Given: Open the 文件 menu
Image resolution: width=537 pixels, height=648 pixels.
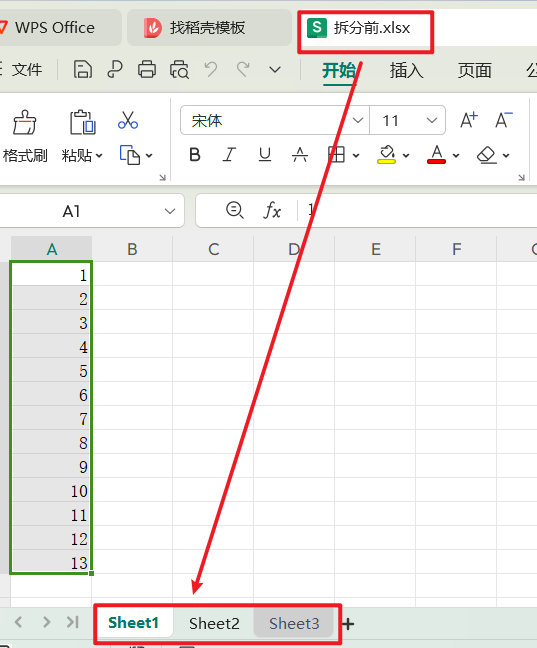Looking at the screenshot, I should [x=26, y=69].
